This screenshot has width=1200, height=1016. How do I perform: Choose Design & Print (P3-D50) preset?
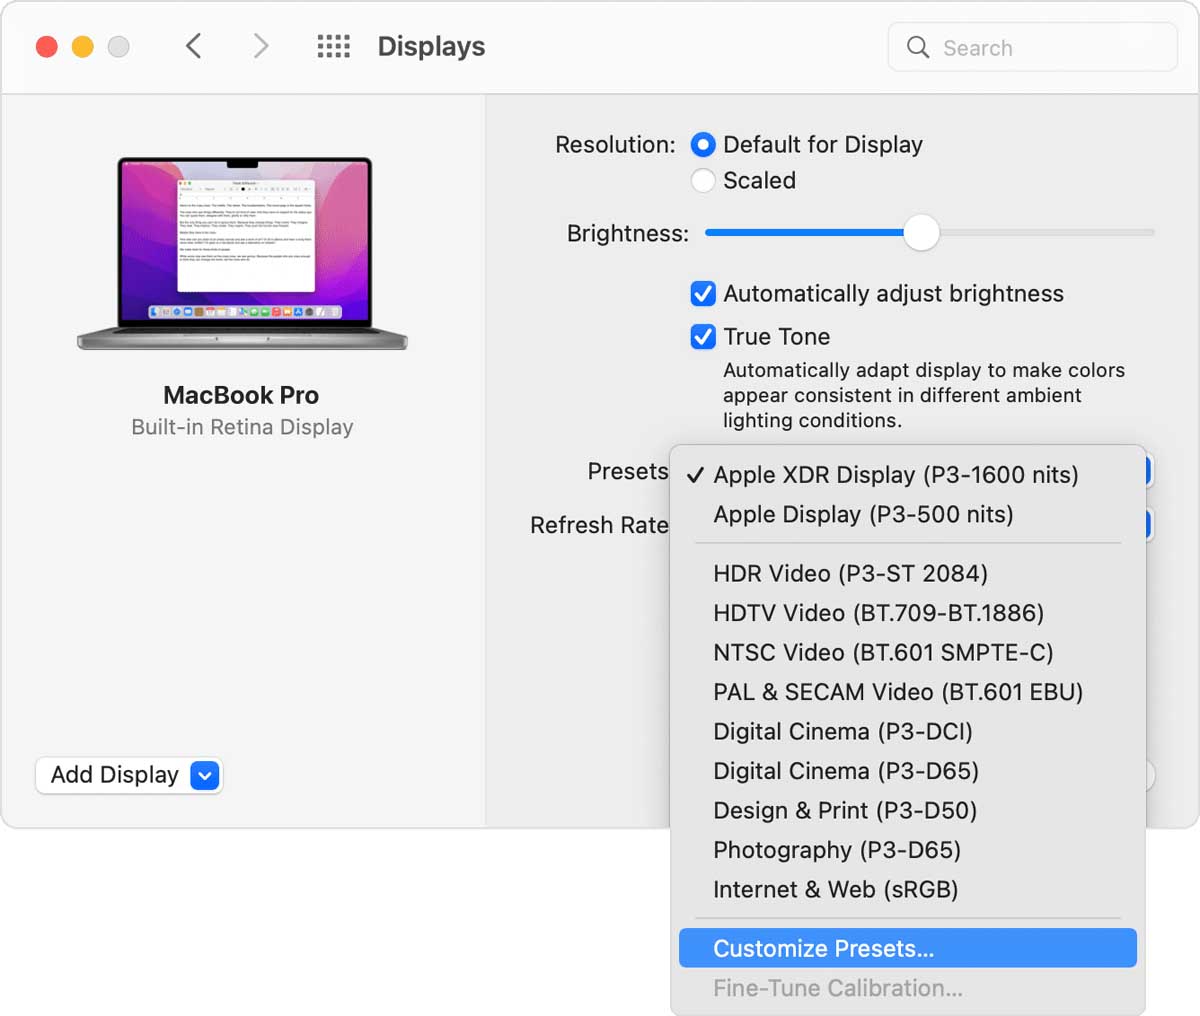tap(908, 811)
